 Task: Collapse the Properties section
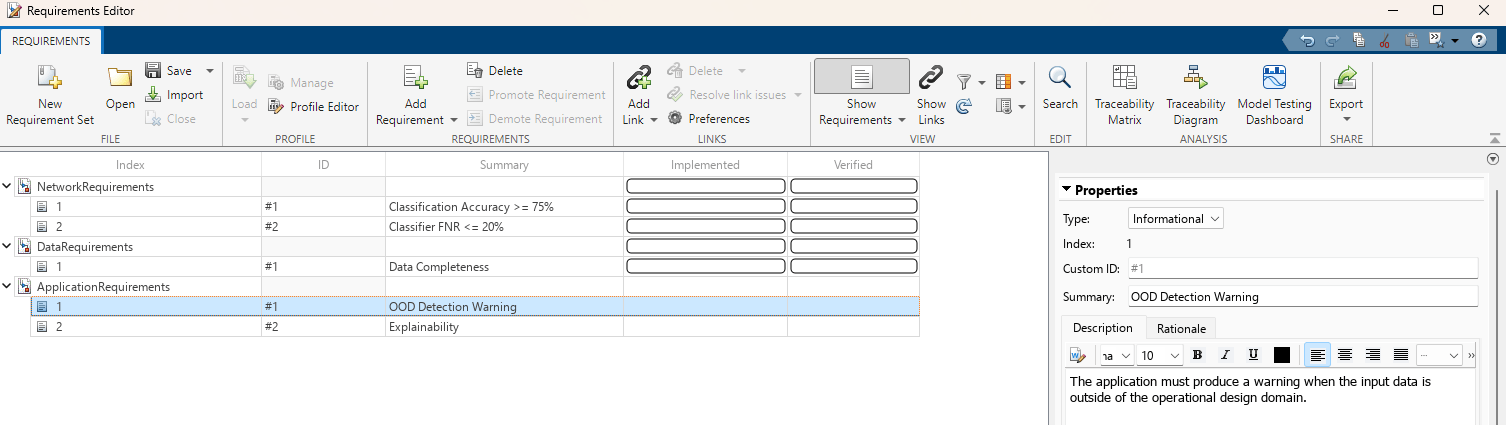point(1067,189)
